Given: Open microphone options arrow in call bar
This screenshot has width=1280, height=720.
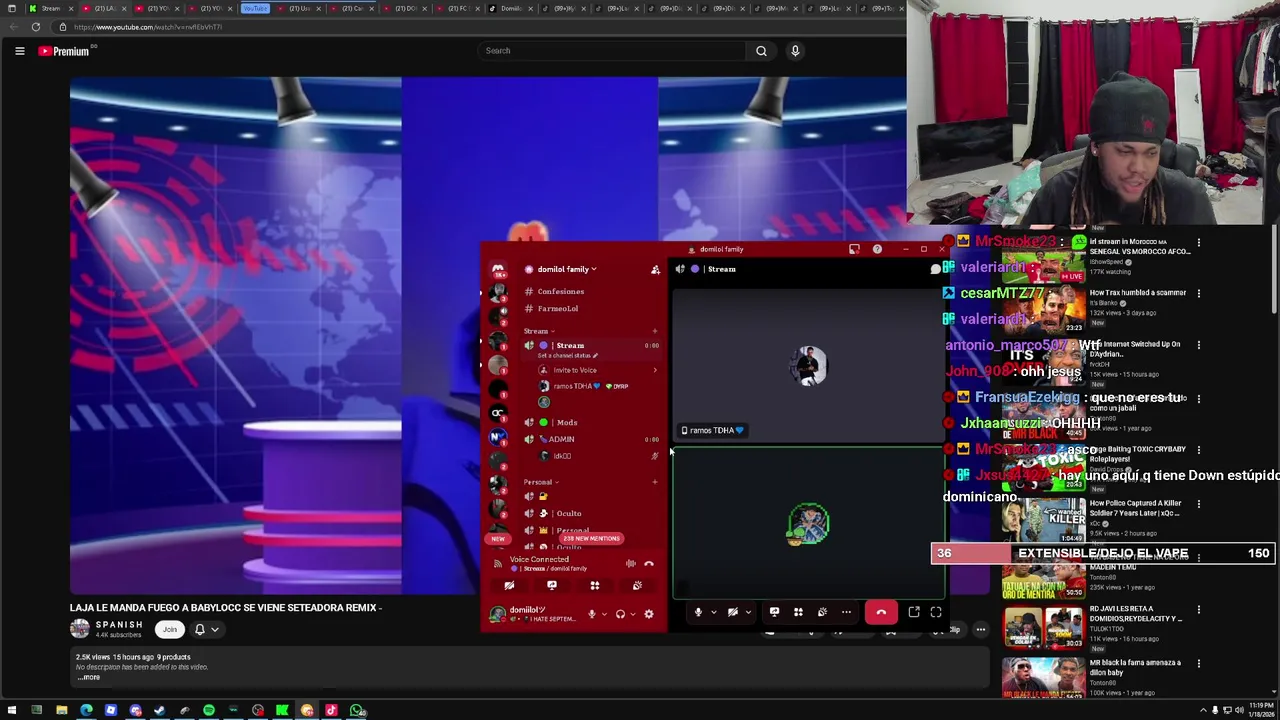Looking at the screenshot, I should (x=713, y=613).
